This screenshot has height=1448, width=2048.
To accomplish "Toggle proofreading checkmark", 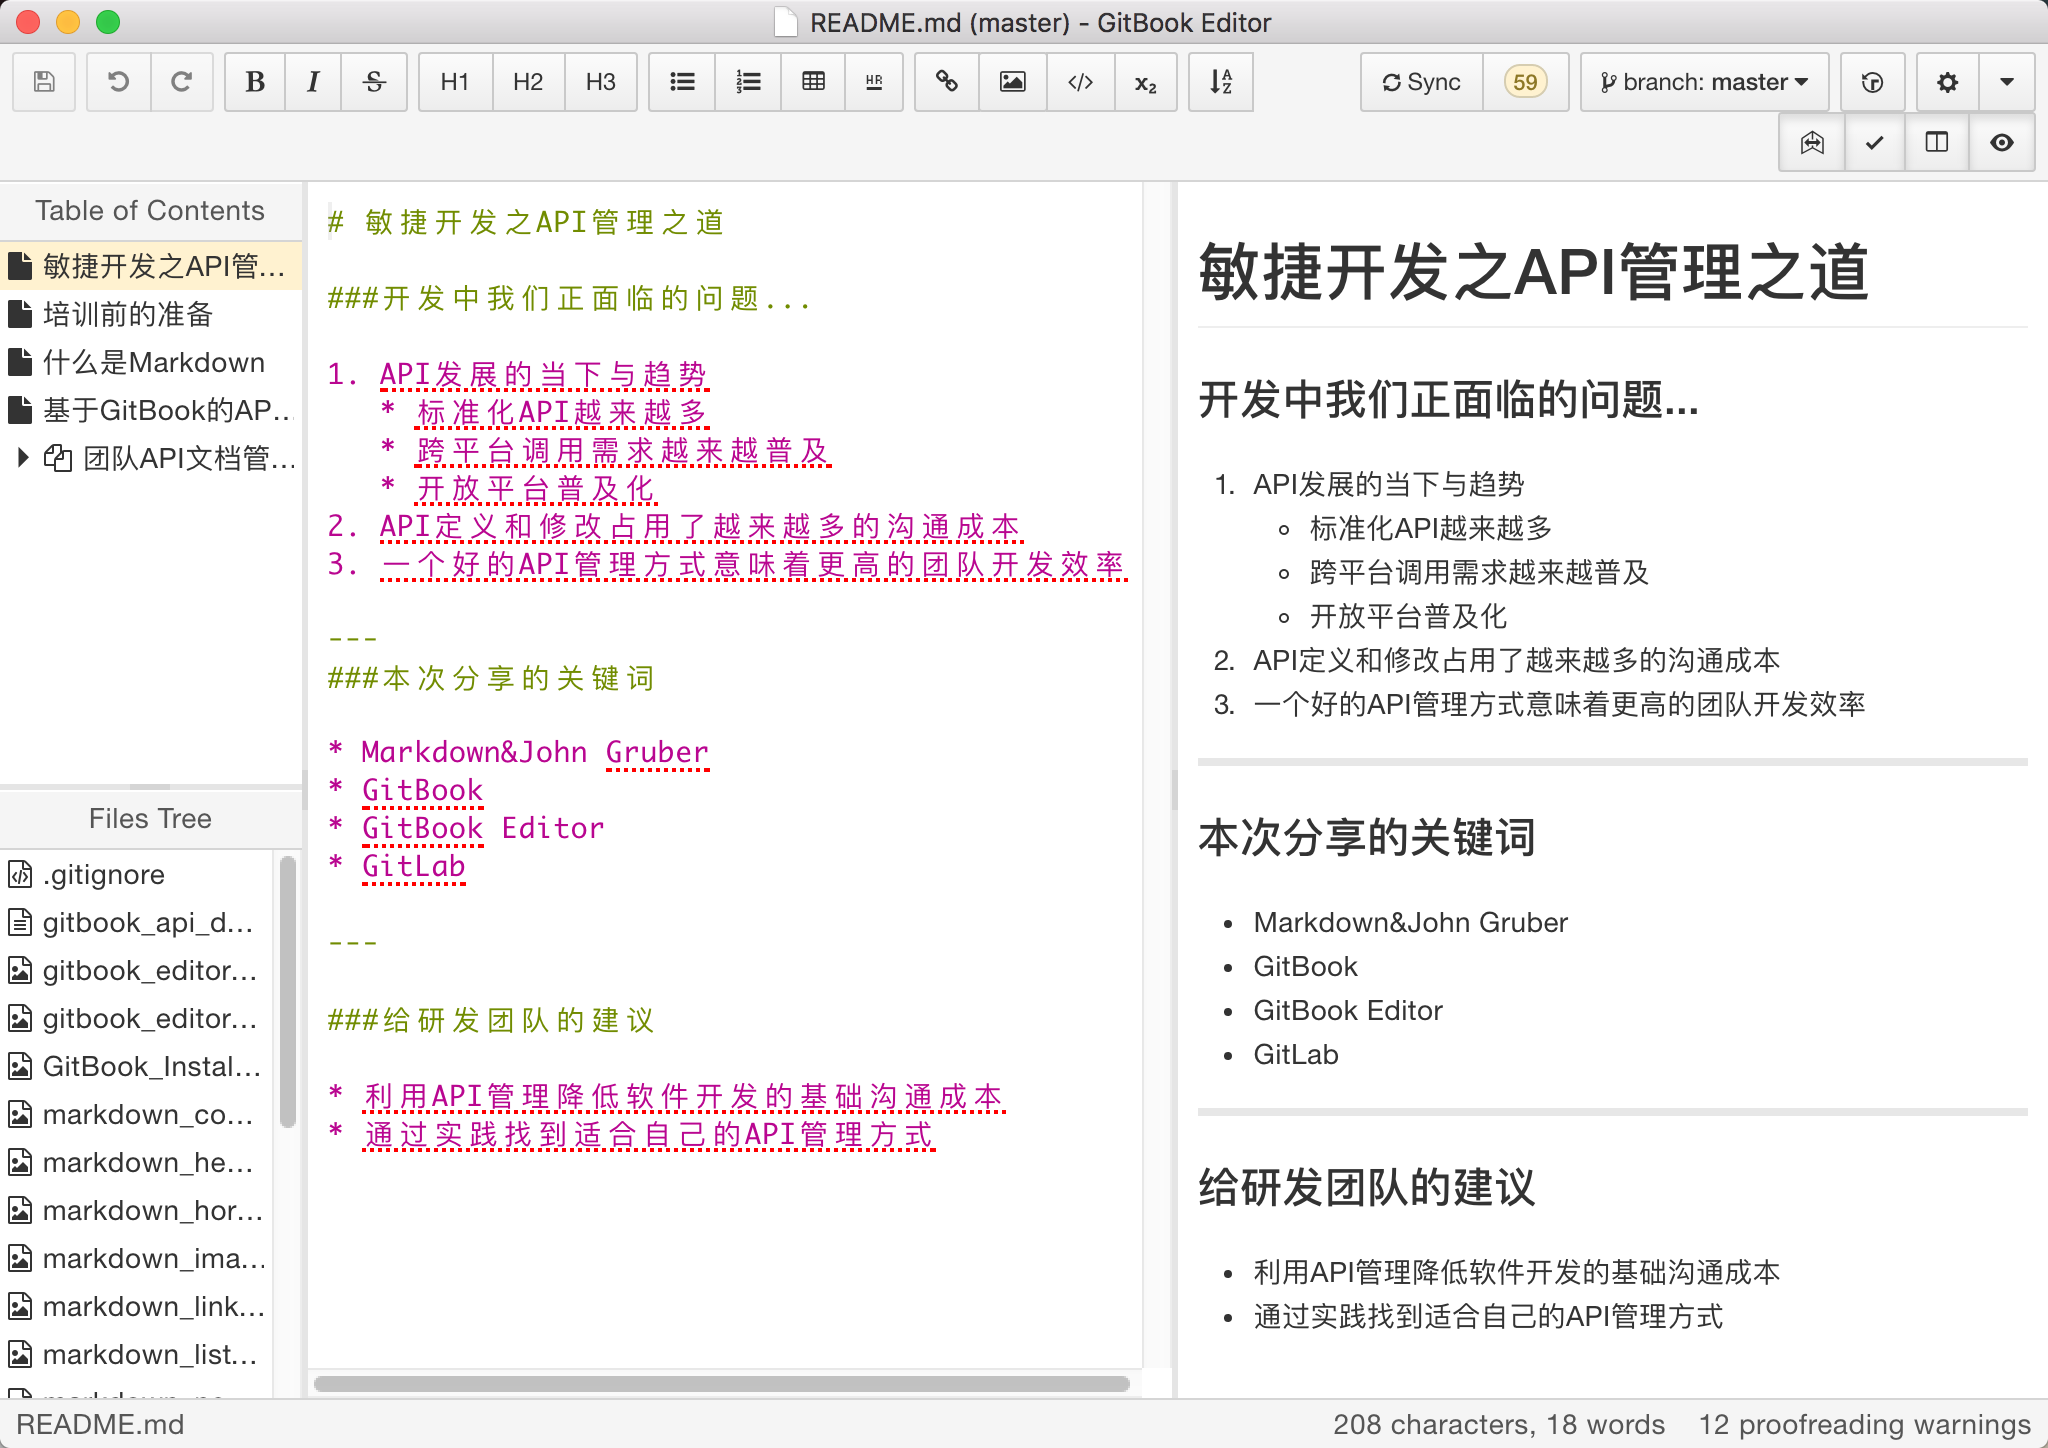I will click(x=1874, y=143).
